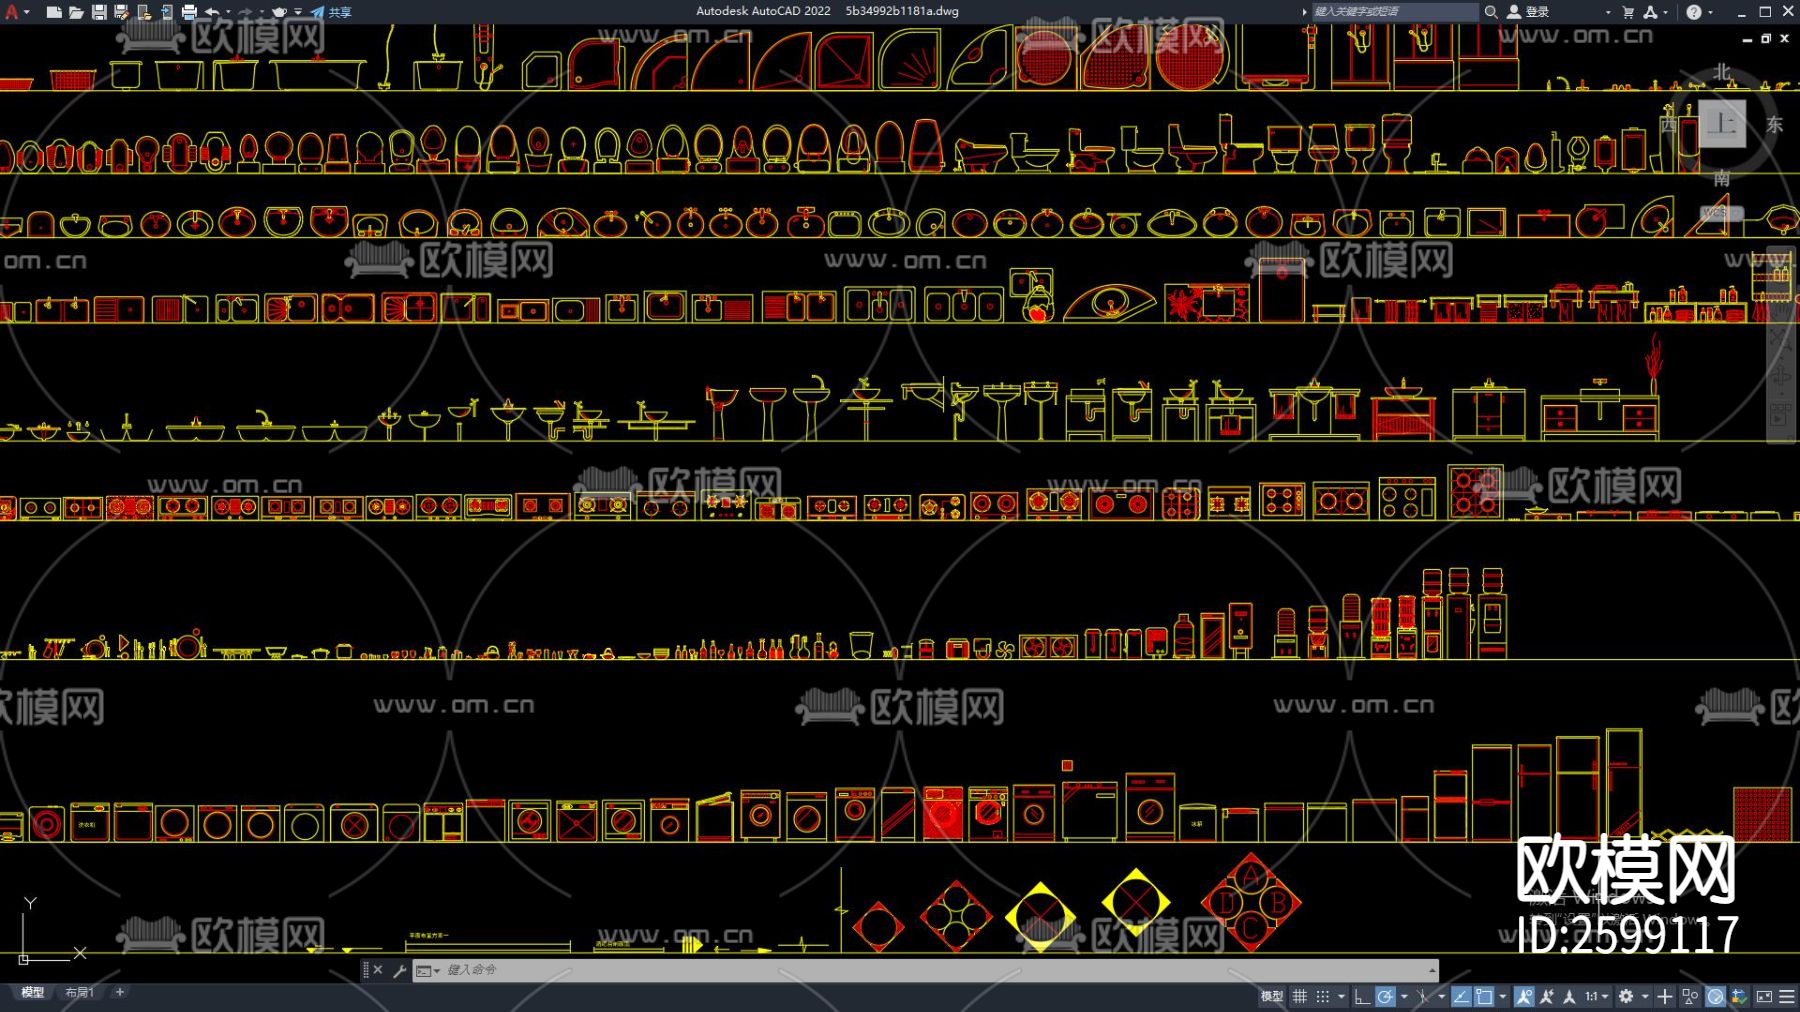Rotate view to 东 on ViewCube
The image size is (1800, 1012).
click(1775, 125)
